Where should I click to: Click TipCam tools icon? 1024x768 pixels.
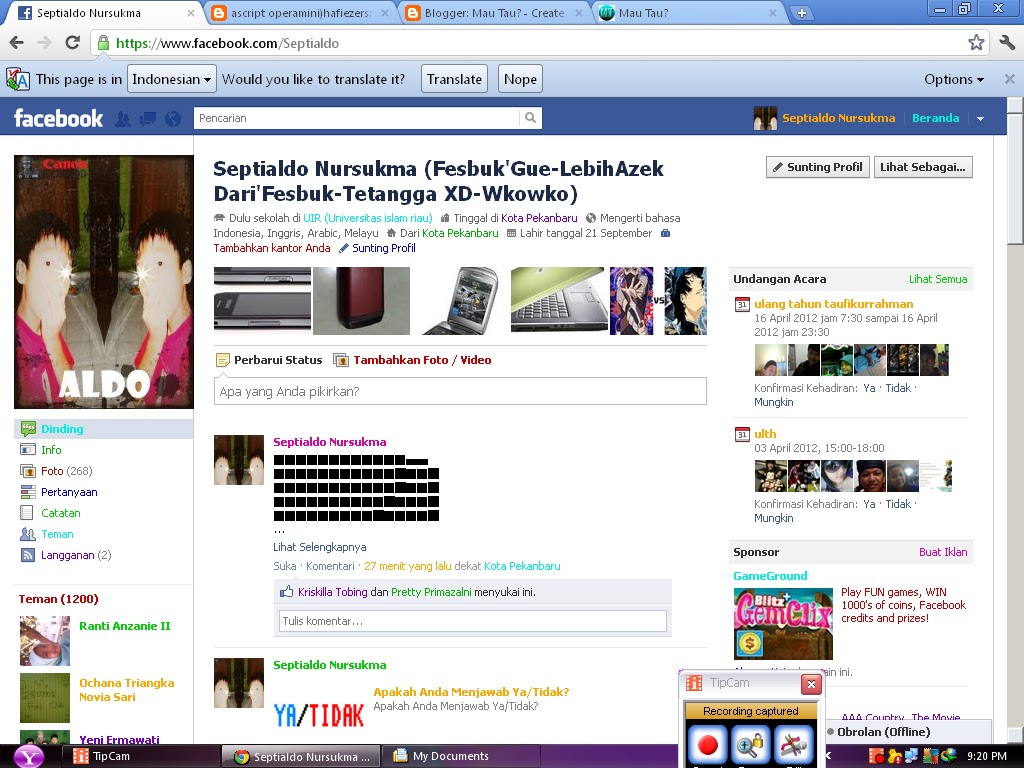793,744
